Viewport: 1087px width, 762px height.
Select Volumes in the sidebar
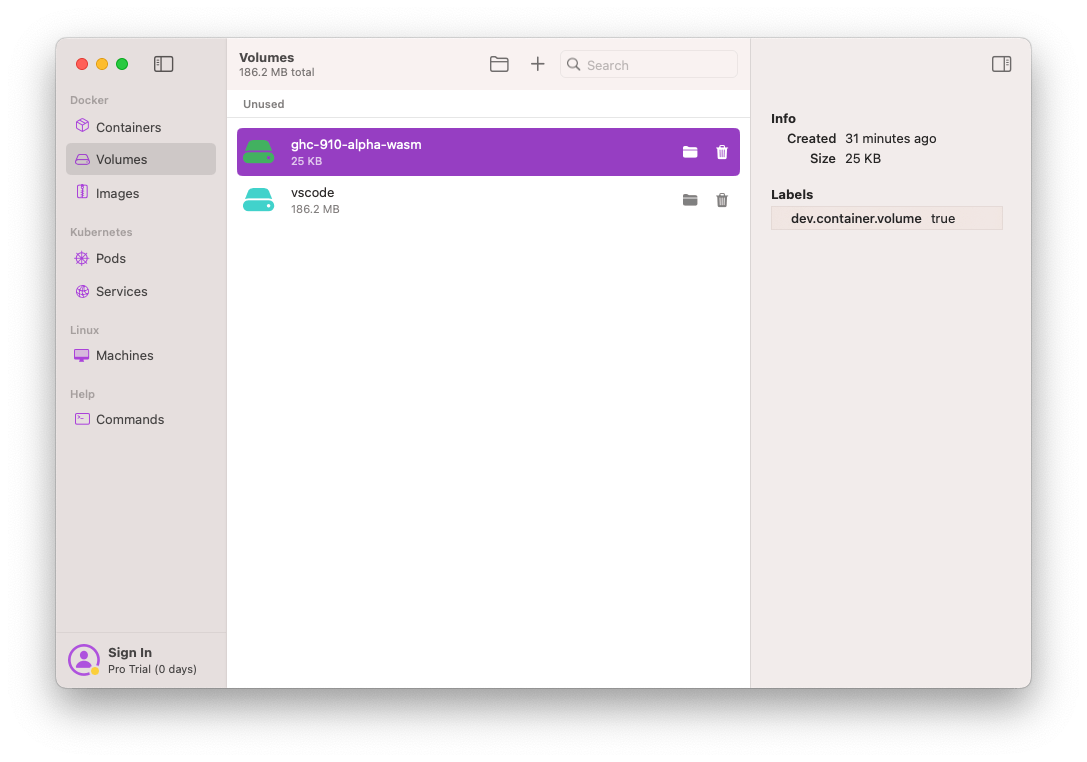(x=141, y=159)
